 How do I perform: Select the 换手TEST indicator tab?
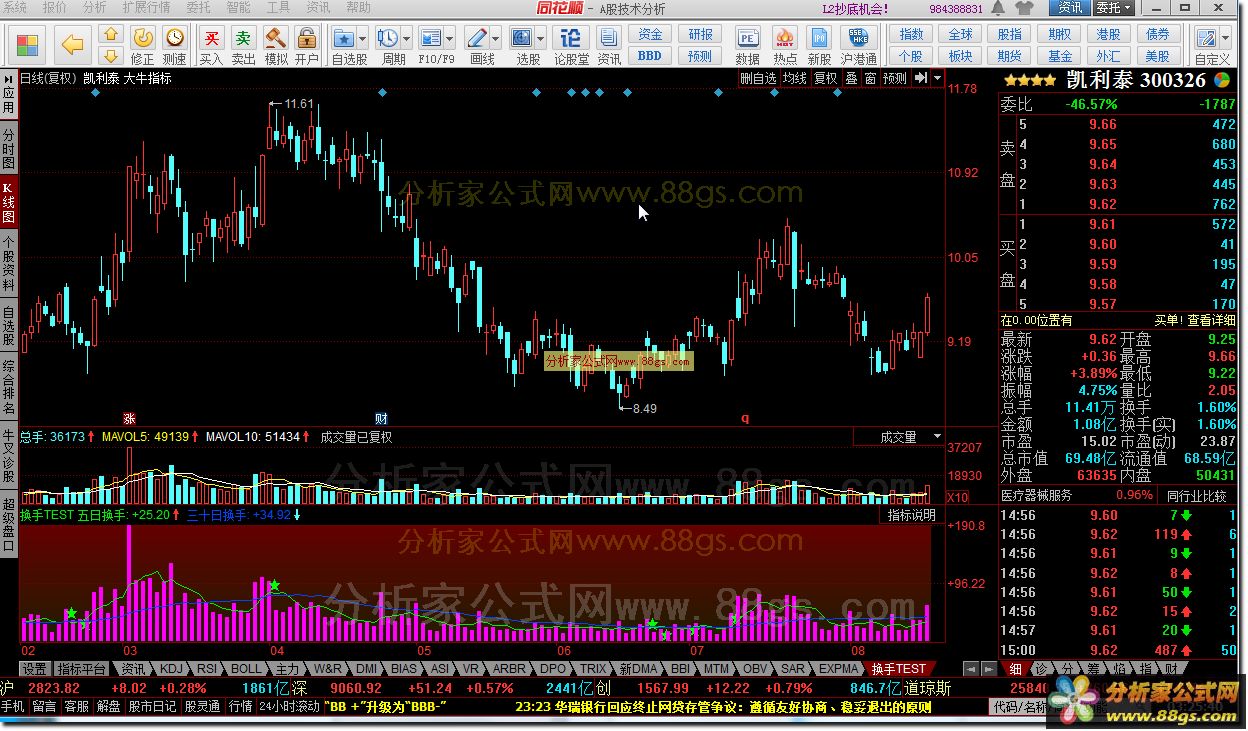898,668
